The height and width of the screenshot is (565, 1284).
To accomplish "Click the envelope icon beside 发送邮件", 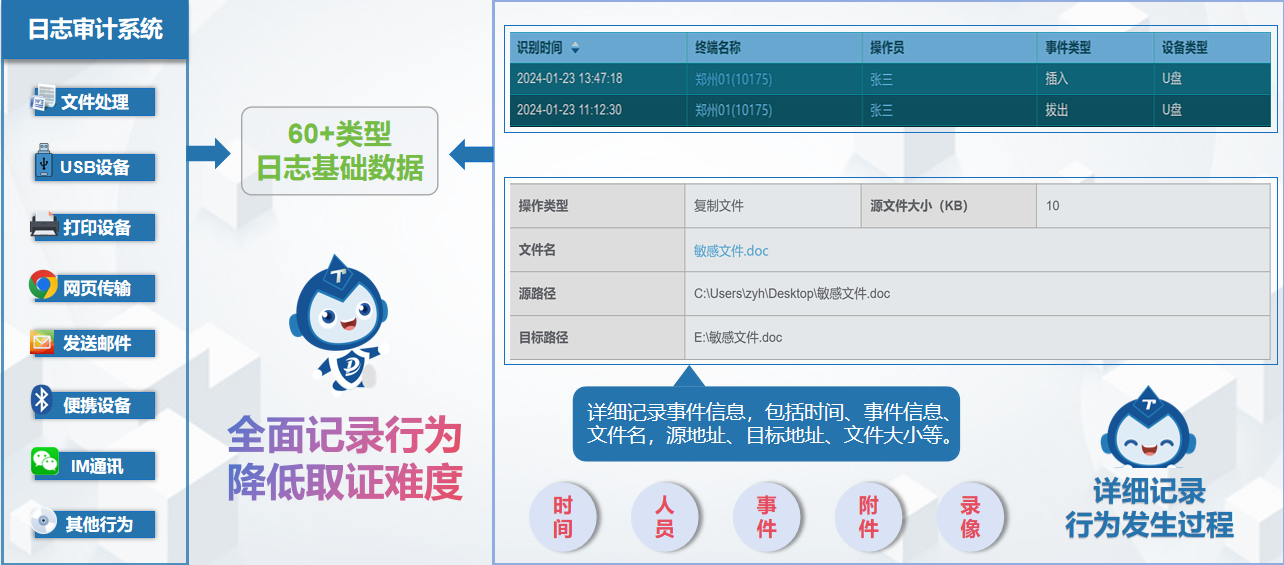I will click(x=42, y=342).
